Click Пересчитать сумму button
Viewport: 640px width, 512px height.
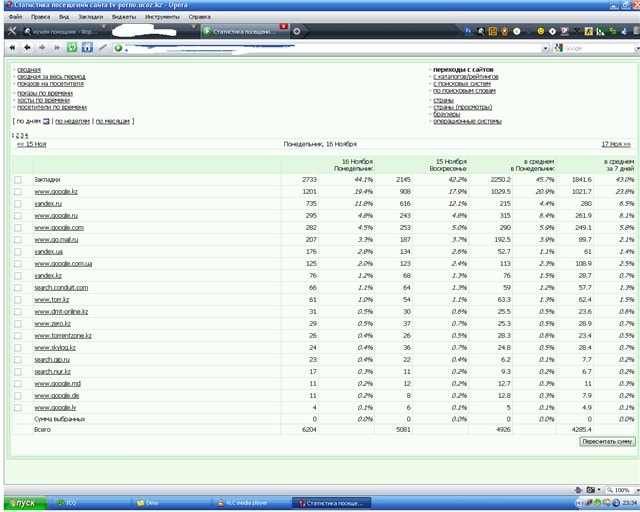pyautogui.click(x=607, y=441)
